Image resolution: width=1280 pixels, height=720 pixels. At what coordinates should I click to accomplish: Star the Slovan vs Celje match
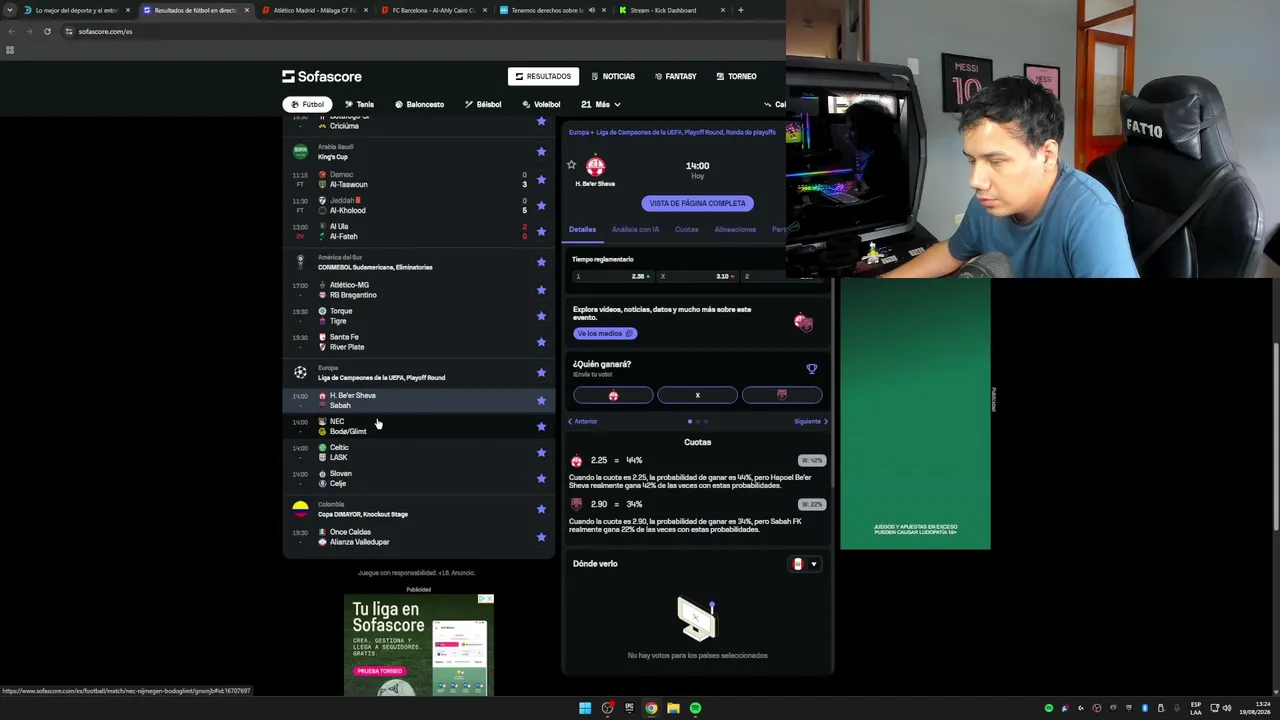[541, 478]
